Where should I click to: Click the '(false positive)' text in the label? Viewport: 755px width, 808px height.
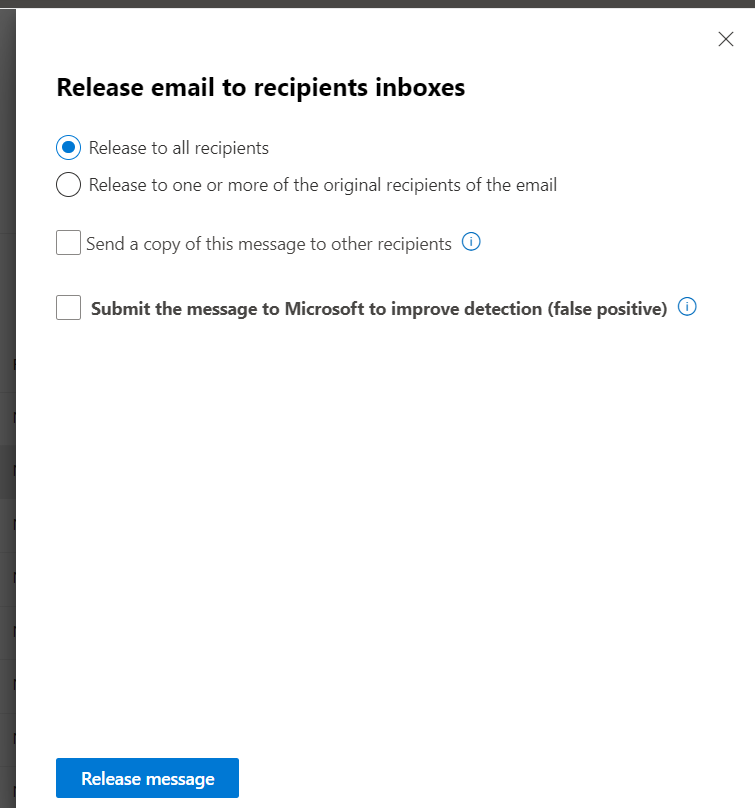(606, 309)
